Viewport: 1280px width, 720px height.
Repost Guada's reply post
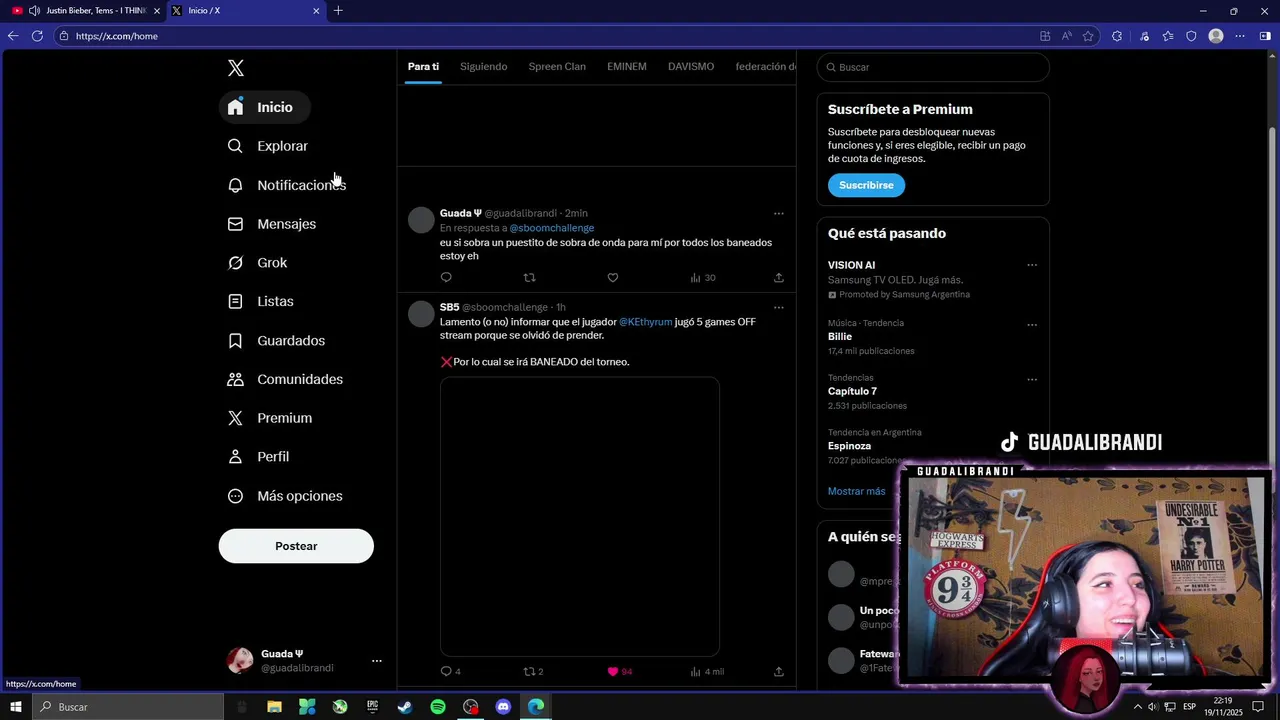(530, 277)
